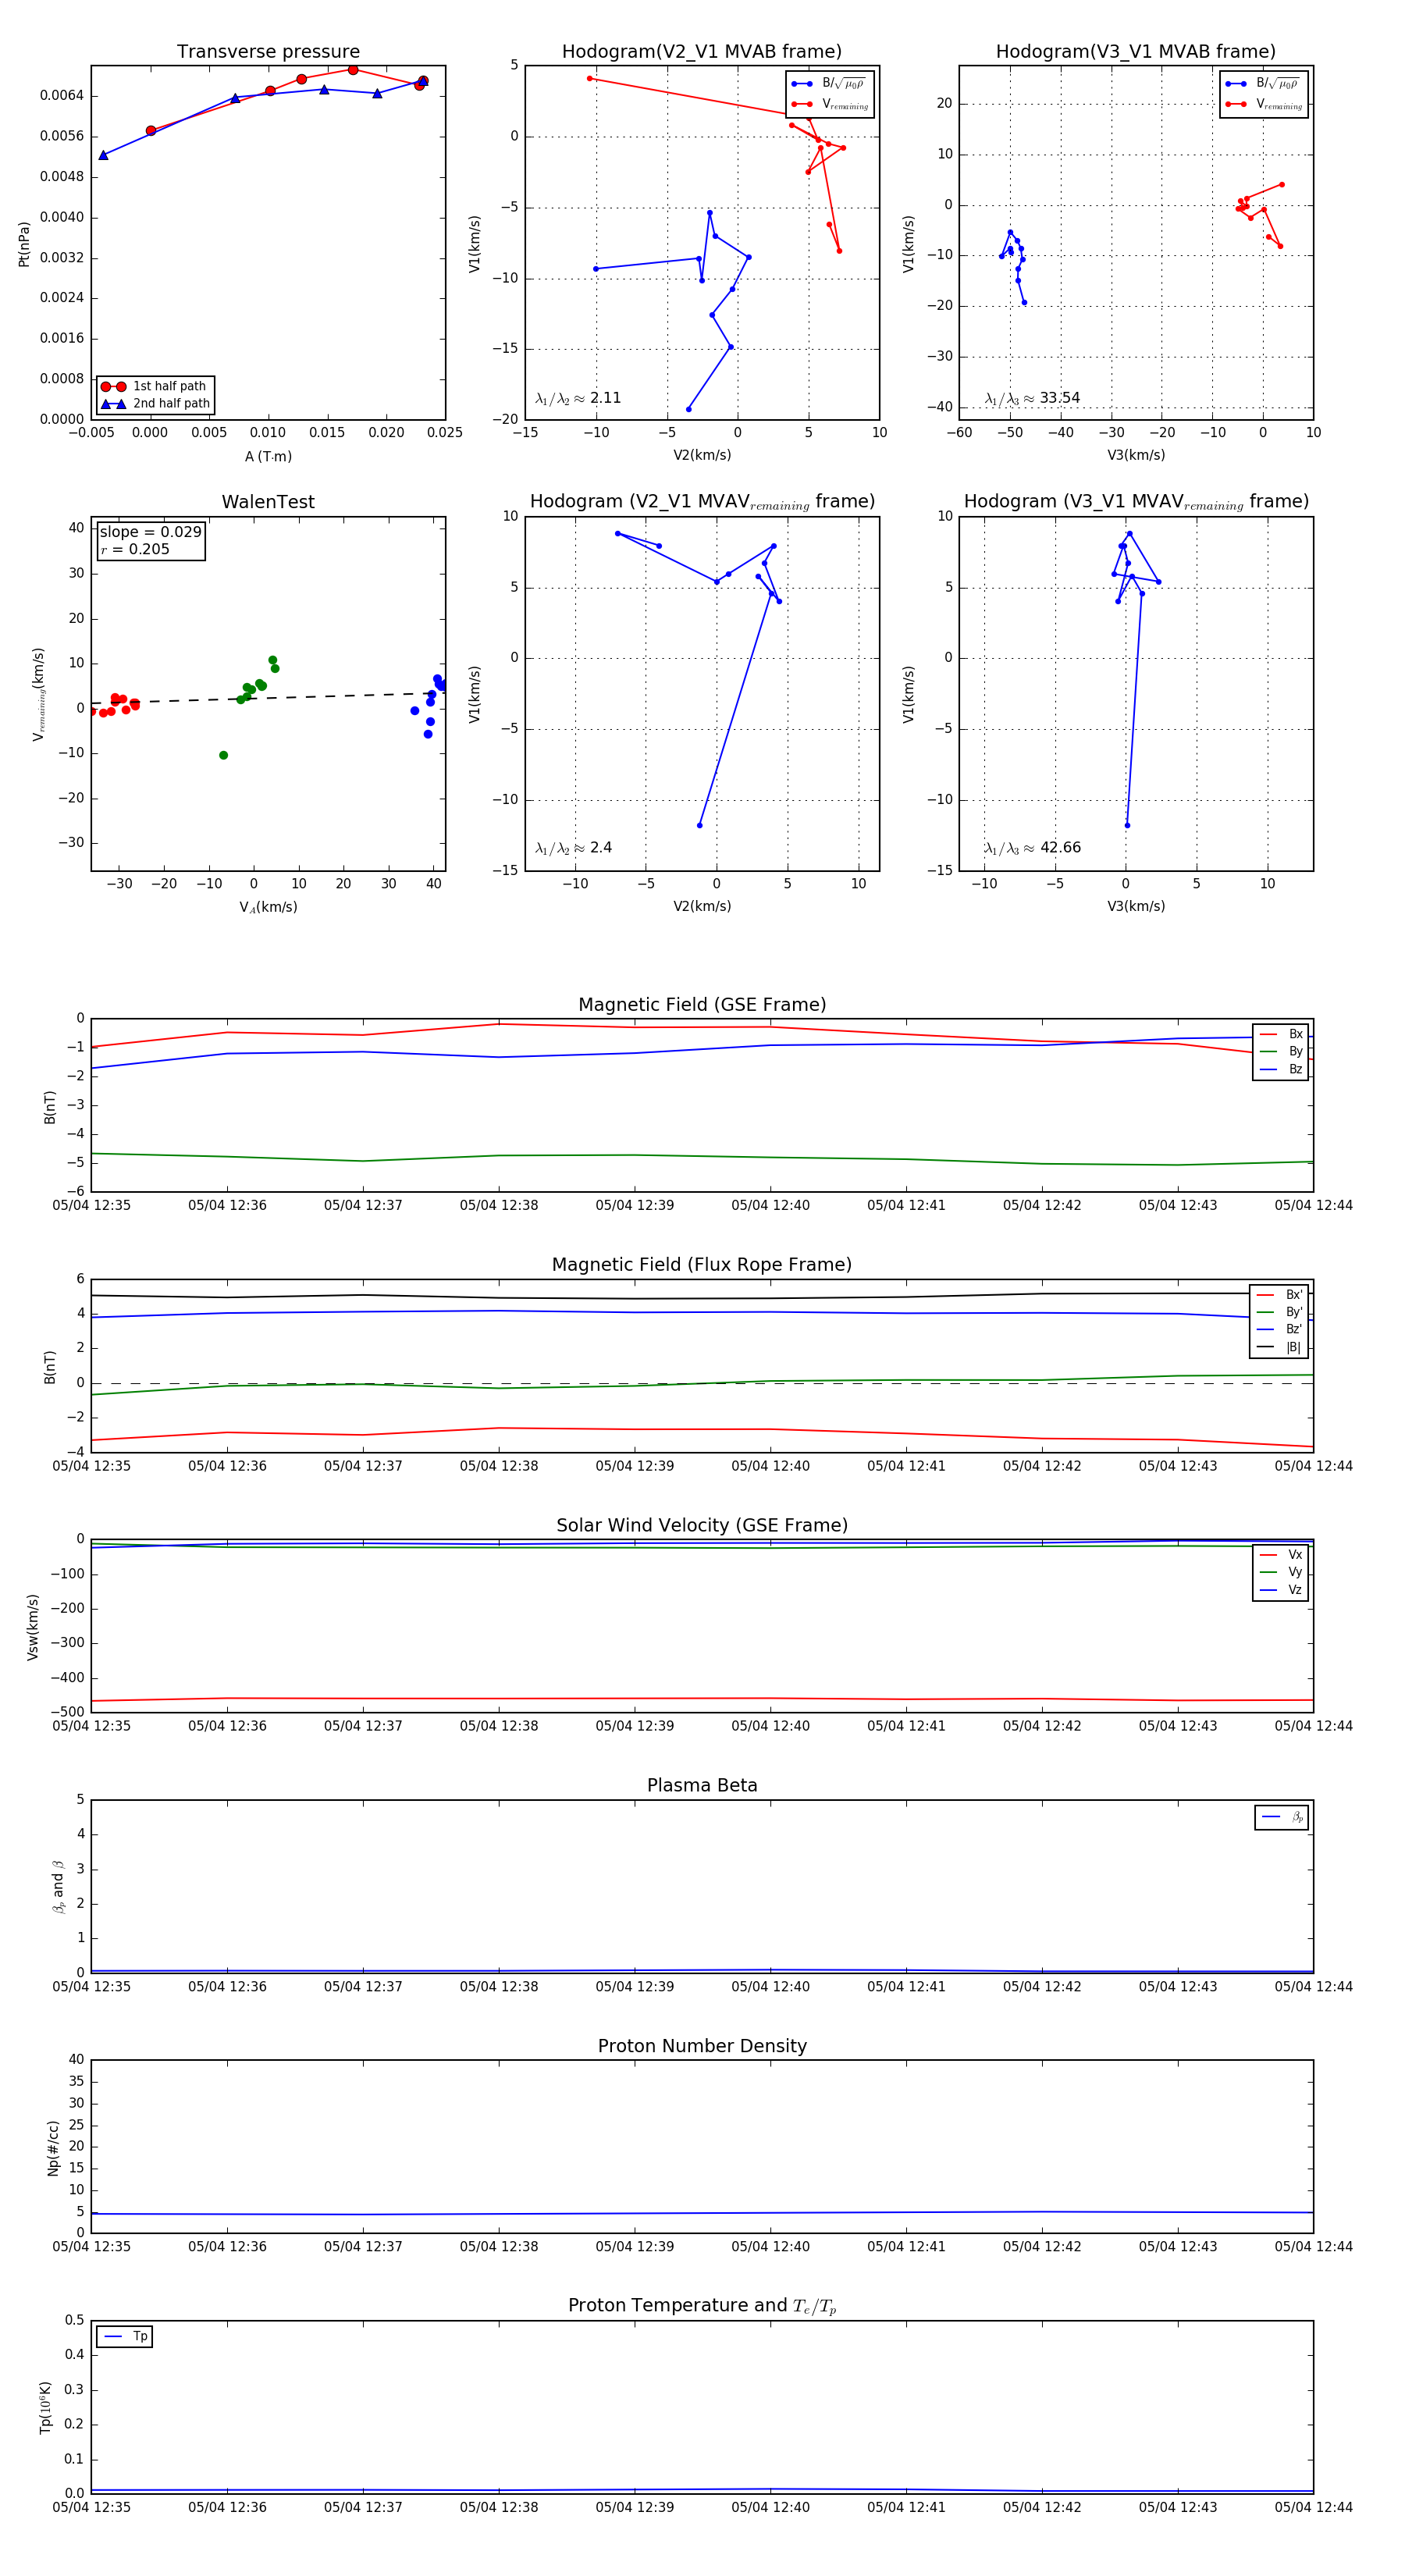Click the 'WalenTest' plot title
Screen dimensions: 1405x2576
pos(268,502)
